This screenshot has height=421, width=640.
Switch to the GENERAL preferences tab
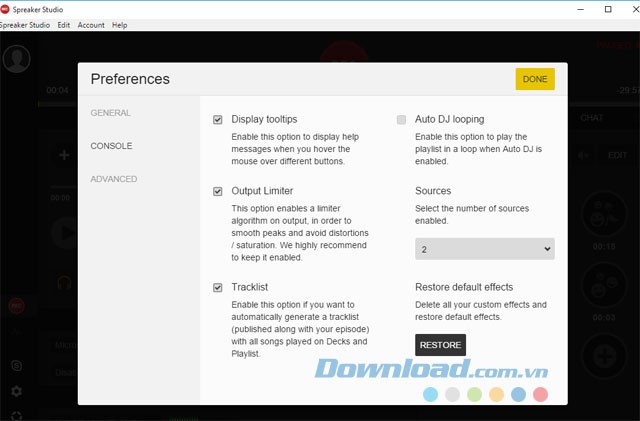coord(110,113)
